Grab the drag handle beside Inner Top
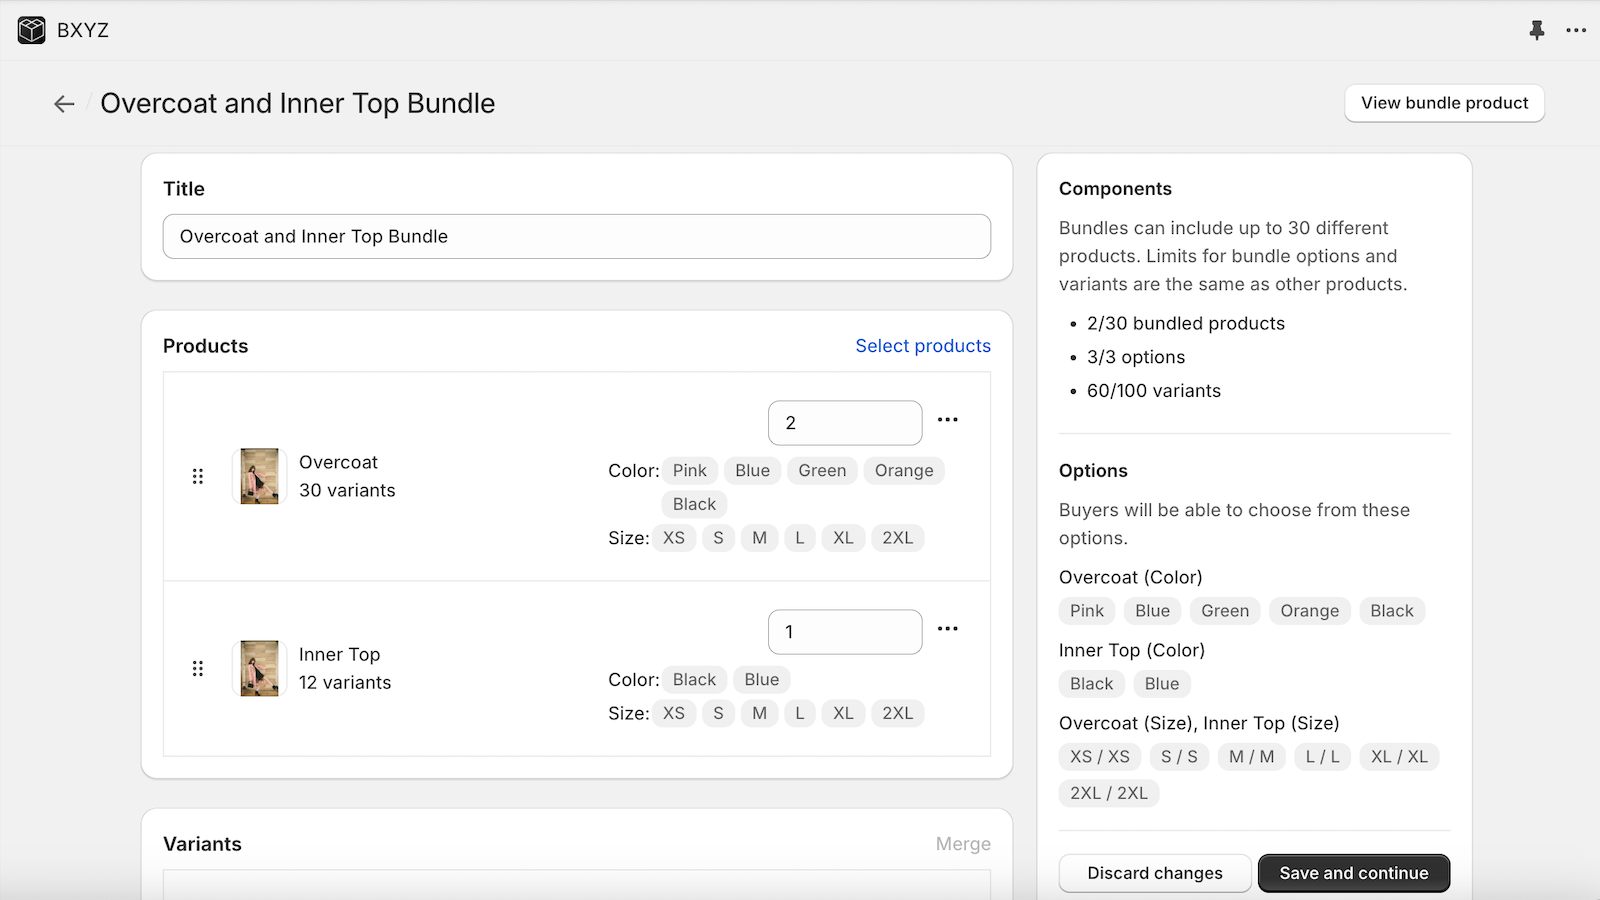This screenshot has height=900, width=1600. click(x=198, y=668)
